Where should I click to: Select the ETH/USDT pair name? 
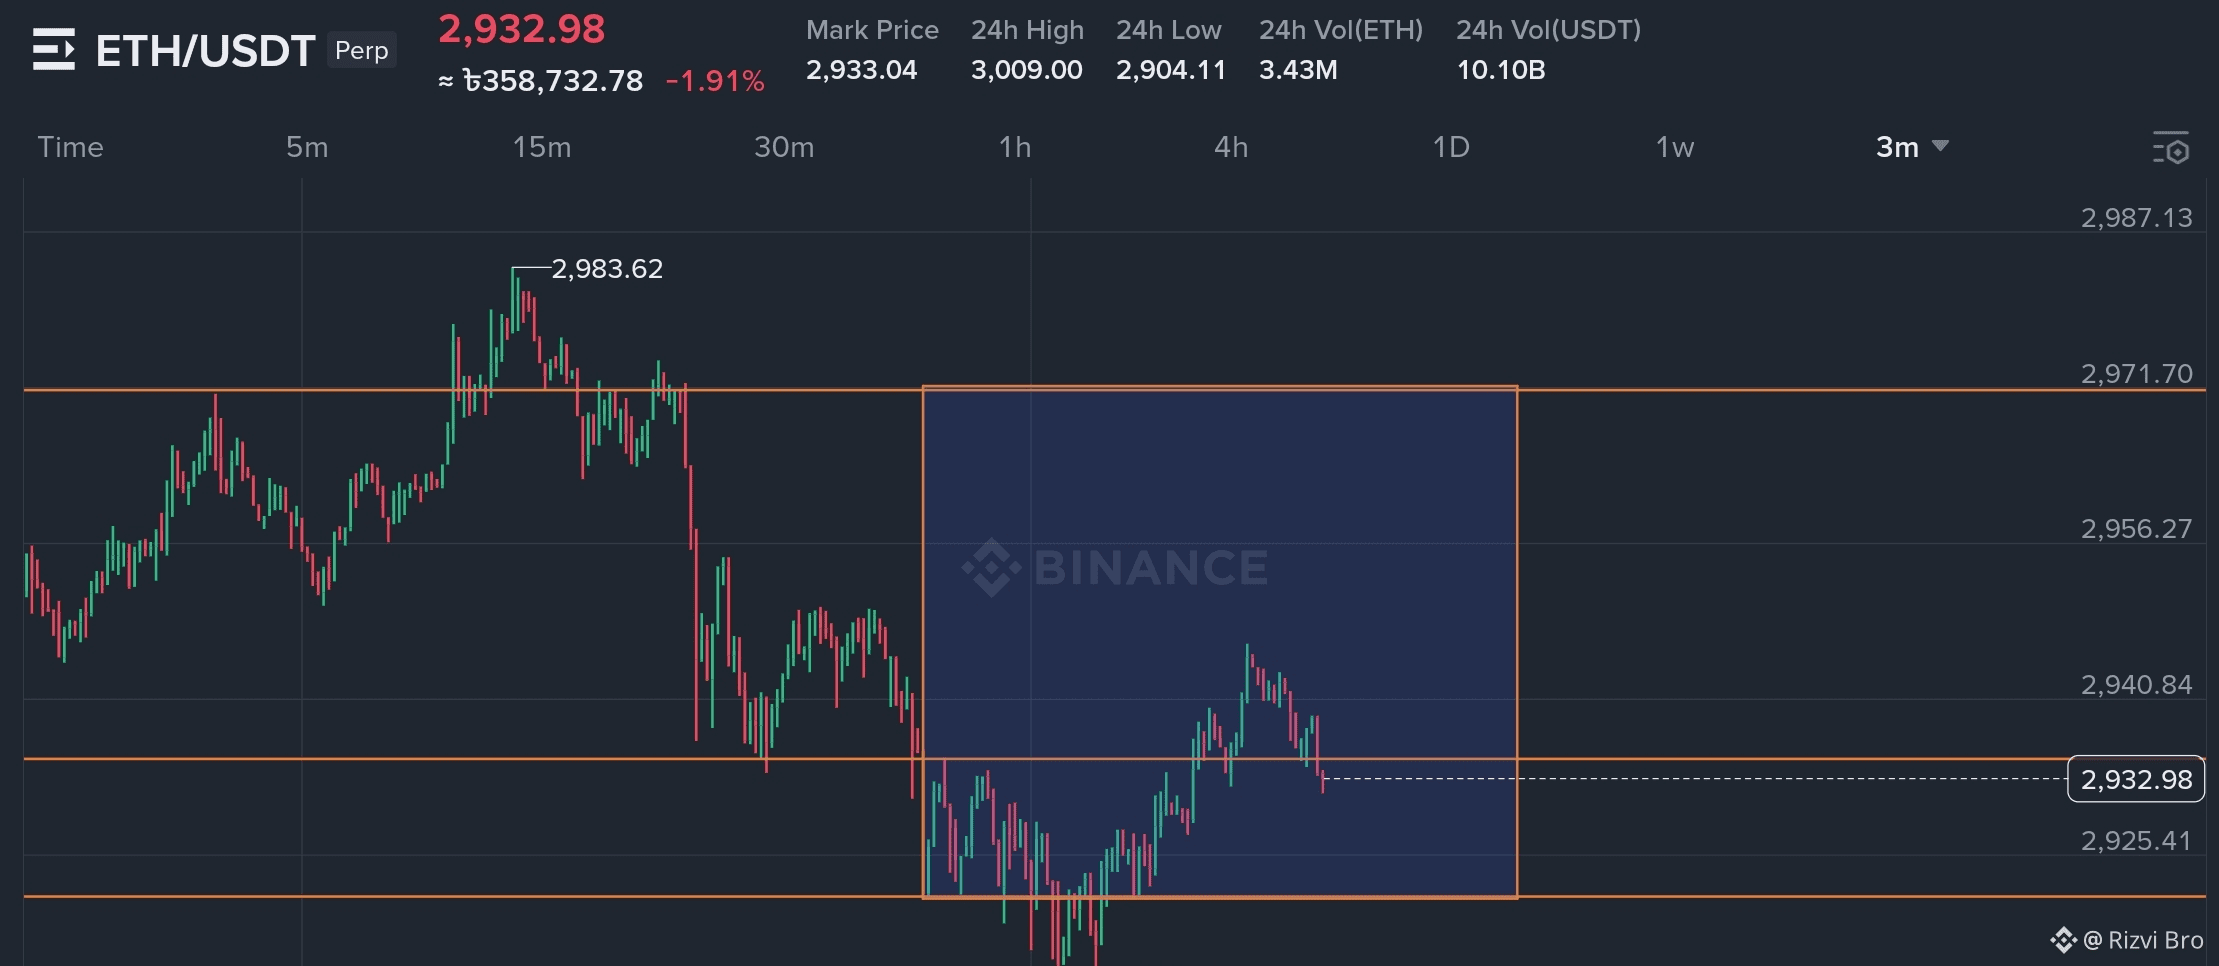[x=205, y=50]
